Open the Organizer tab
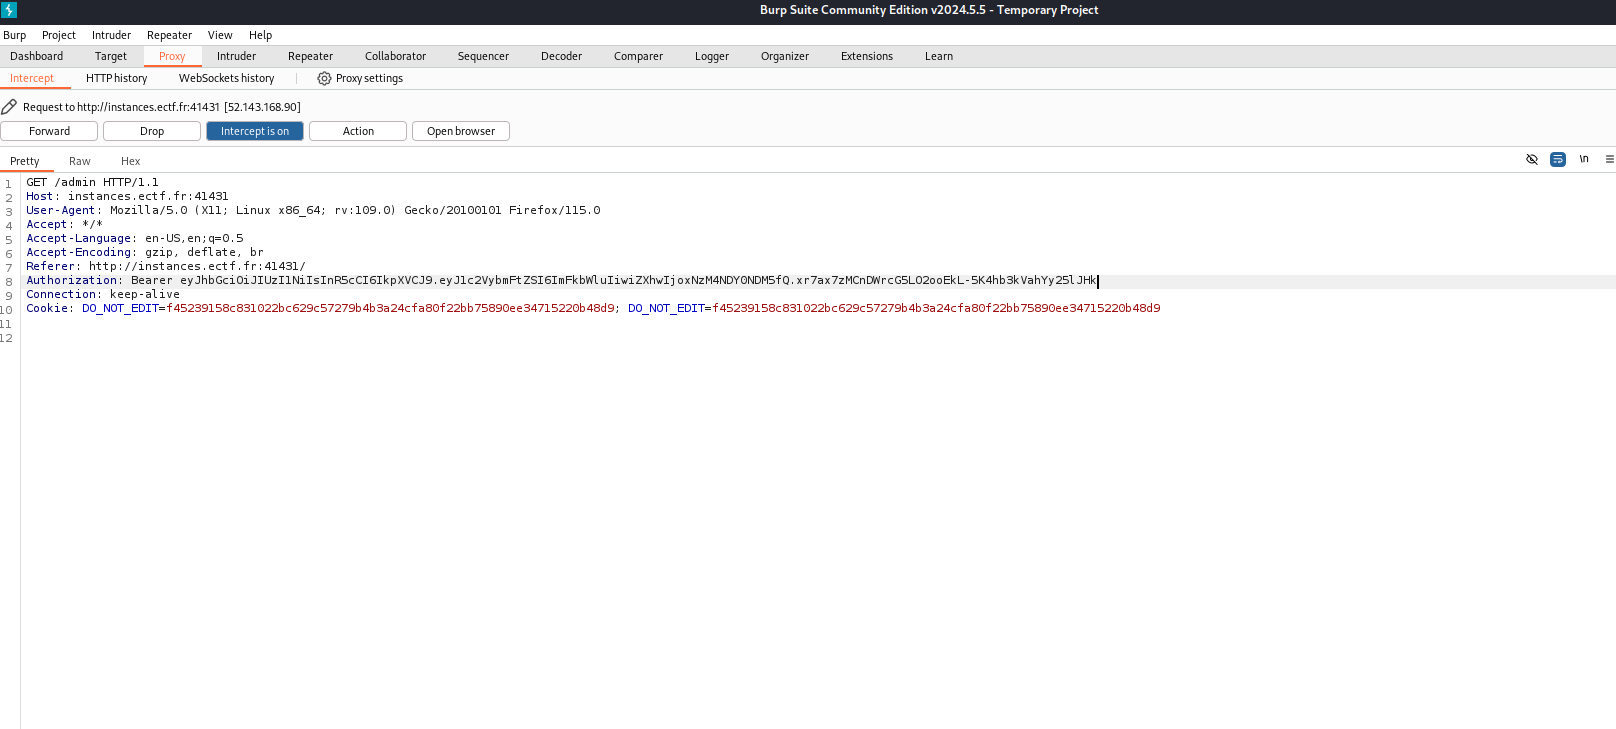Viewport: 1616px width, 729px height. click(x=785, y=56)
